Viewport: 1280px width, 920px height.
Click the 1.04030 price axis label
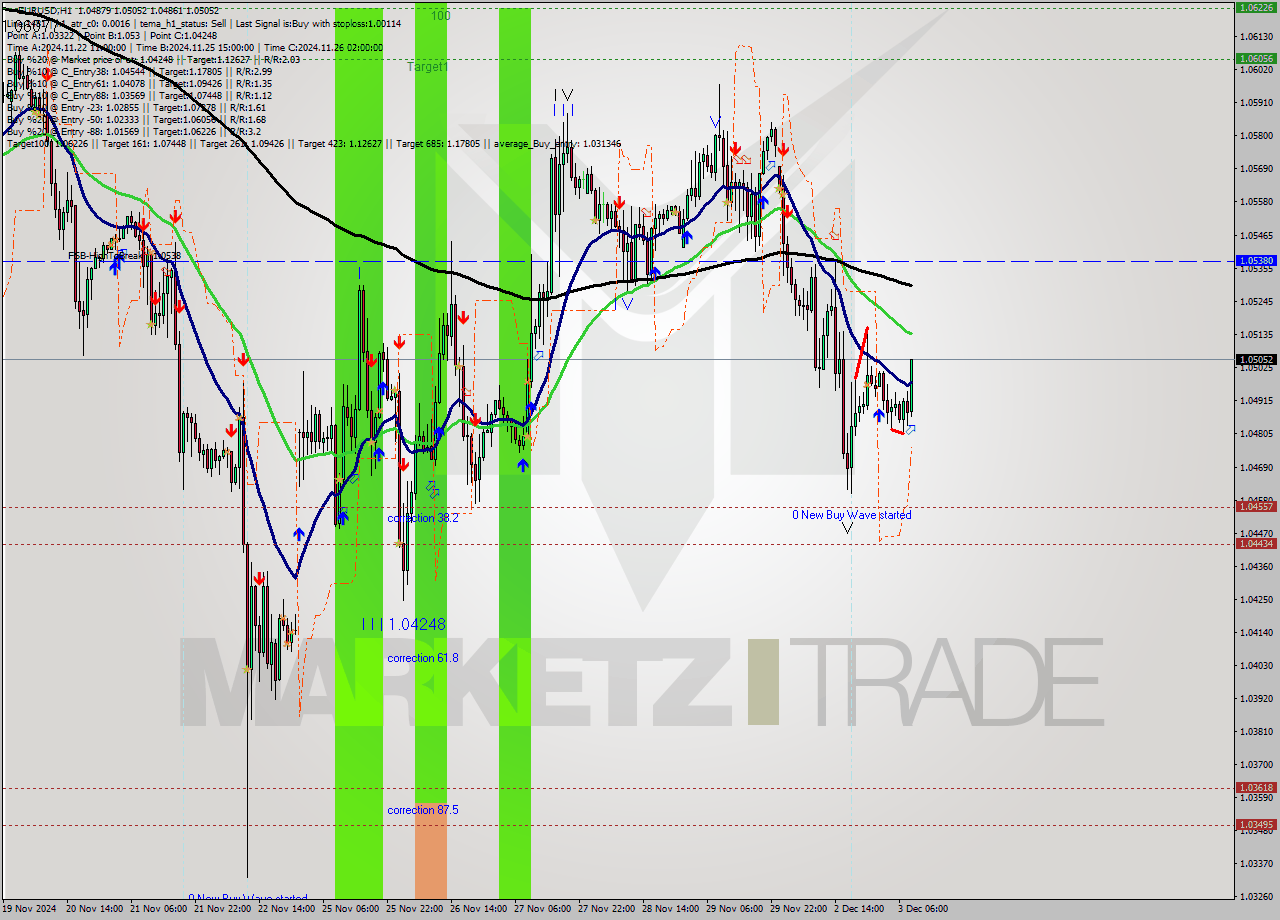[x=1256, y=666]
